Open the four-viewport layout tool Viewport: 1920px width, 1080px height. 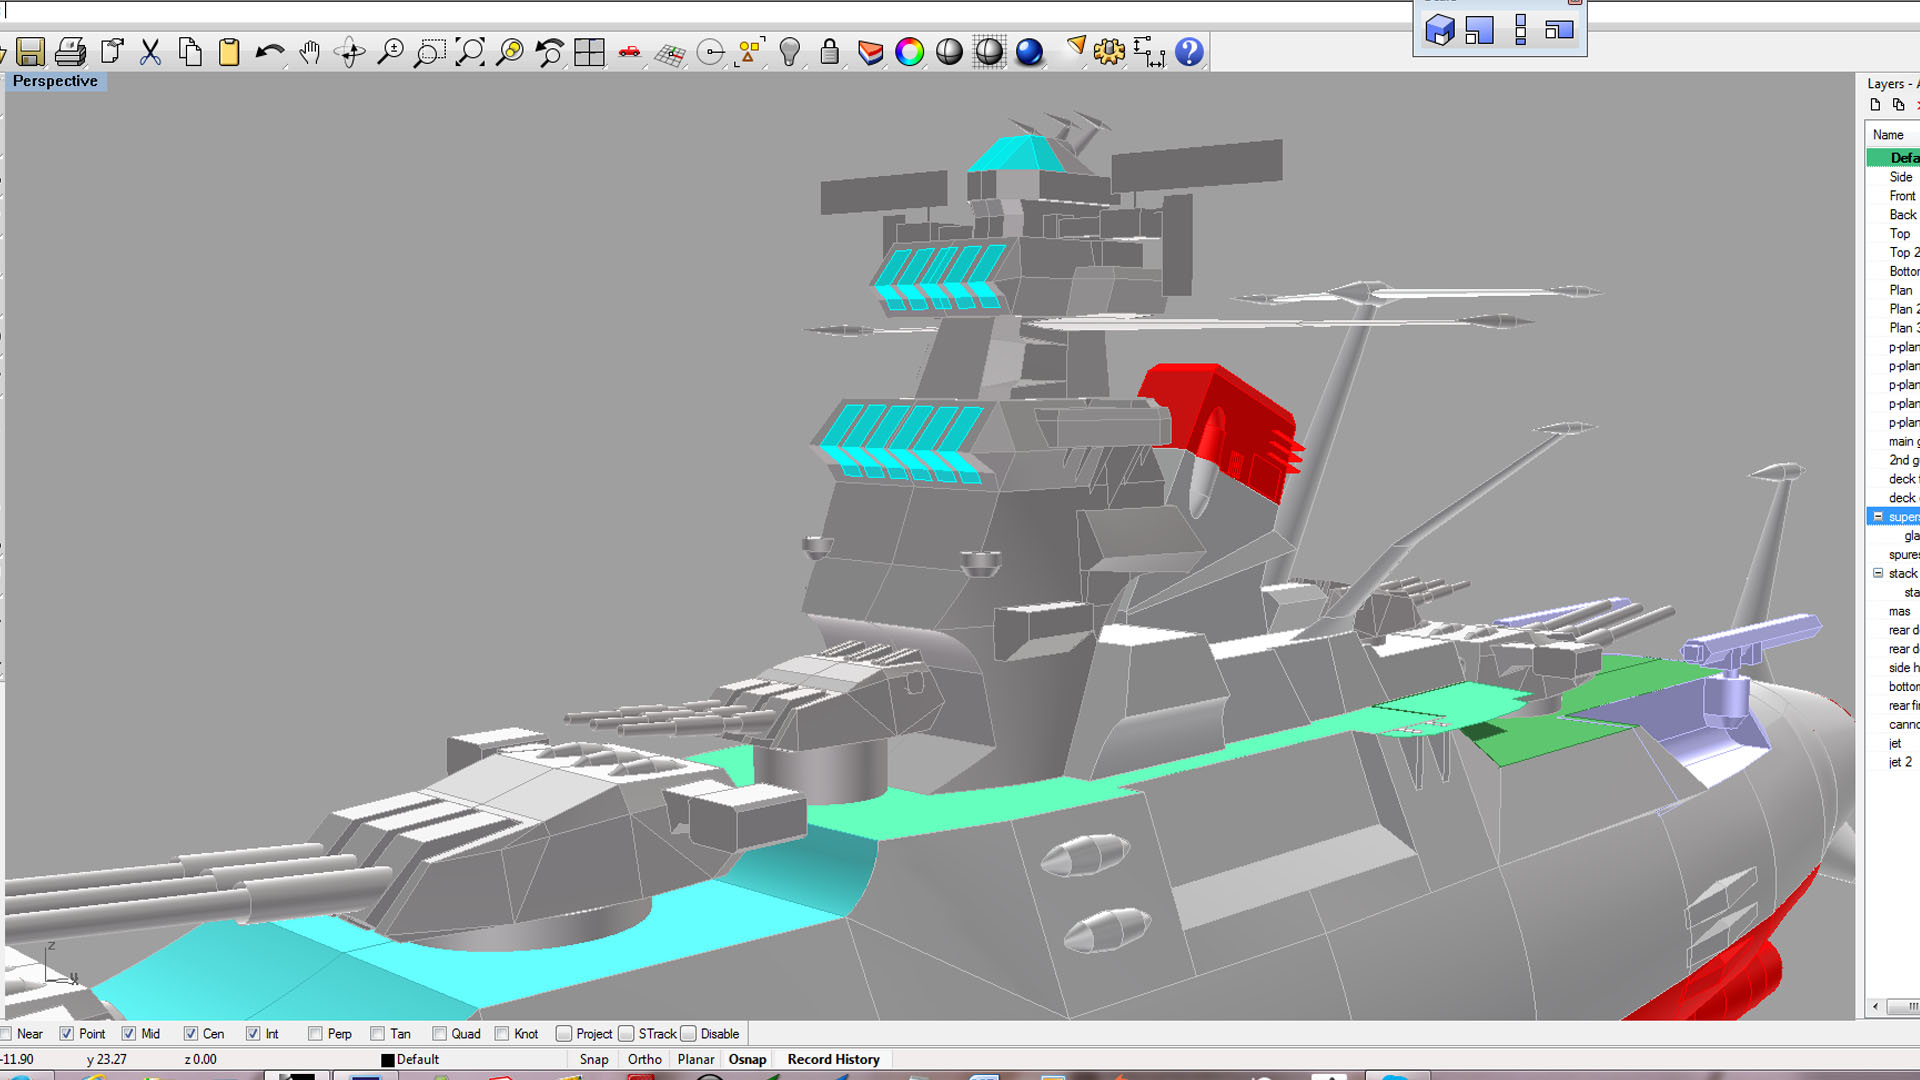click(x=590, y=52)
